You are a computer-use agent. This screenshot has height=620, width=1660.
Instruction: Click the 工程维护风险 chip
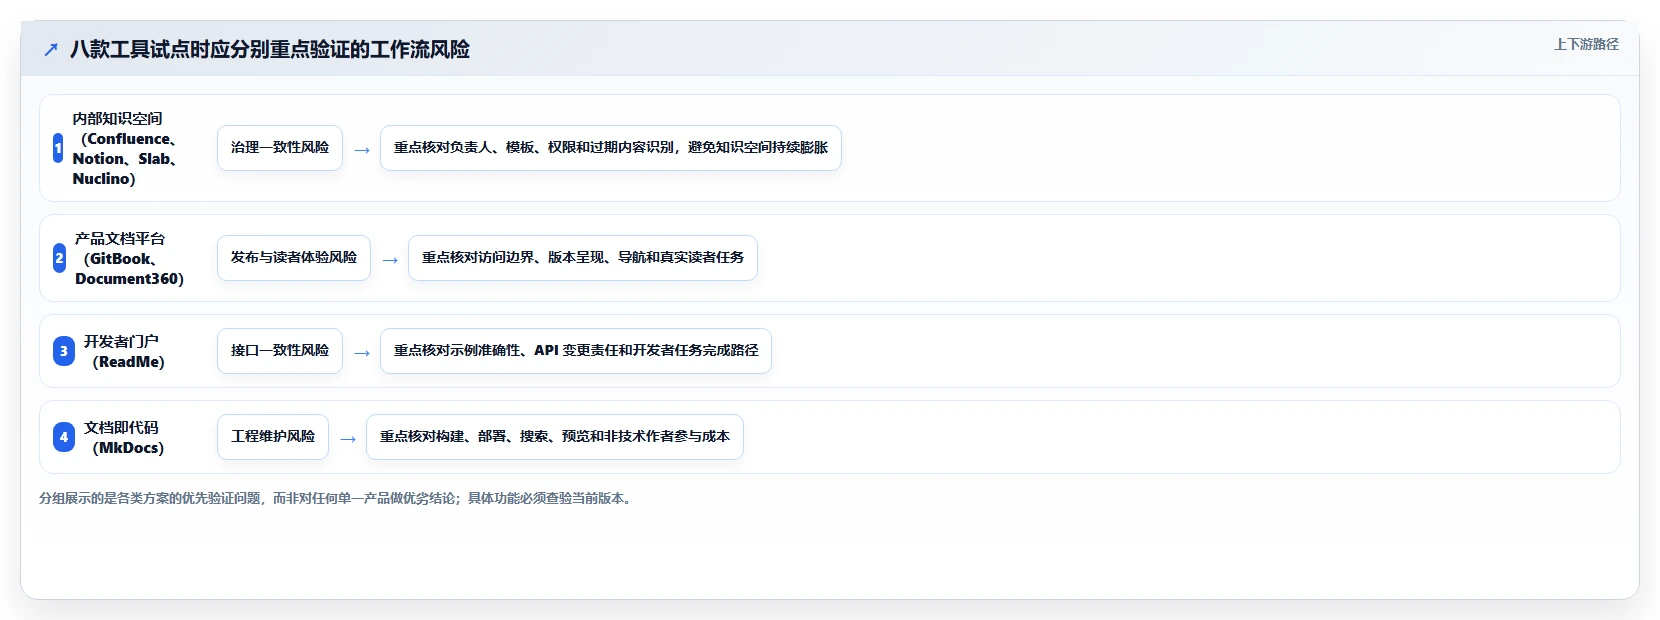pos(273,437)
